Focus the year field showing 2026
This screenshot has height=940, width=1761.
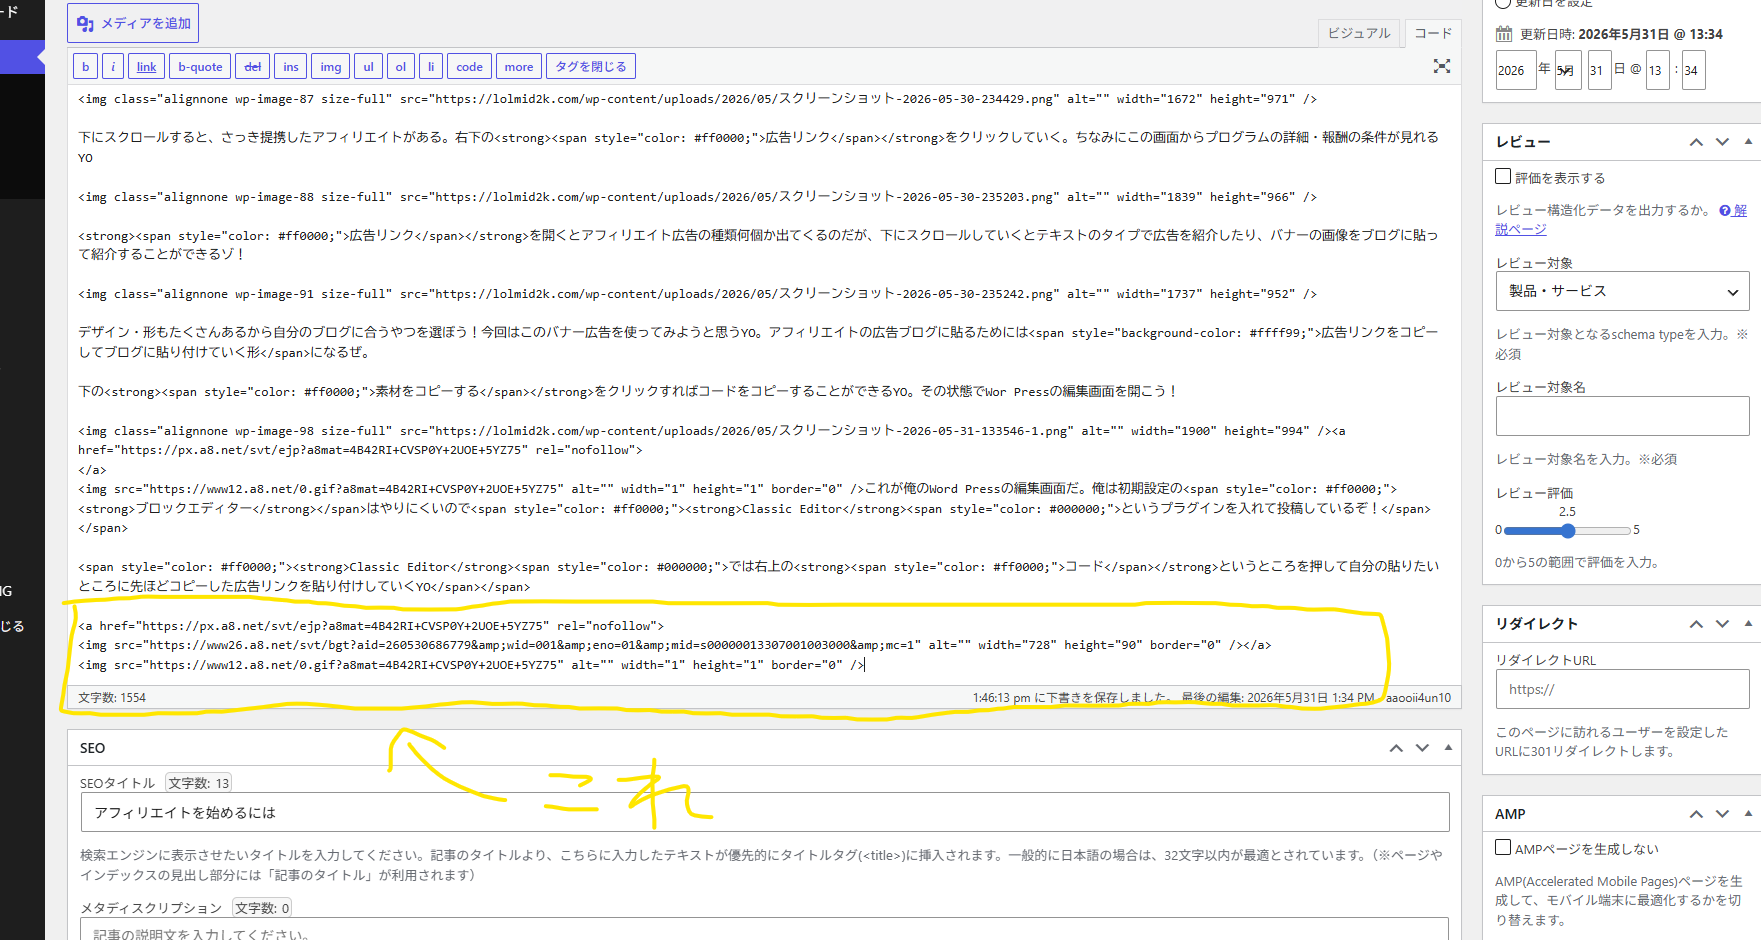[x=1515, y=70]
